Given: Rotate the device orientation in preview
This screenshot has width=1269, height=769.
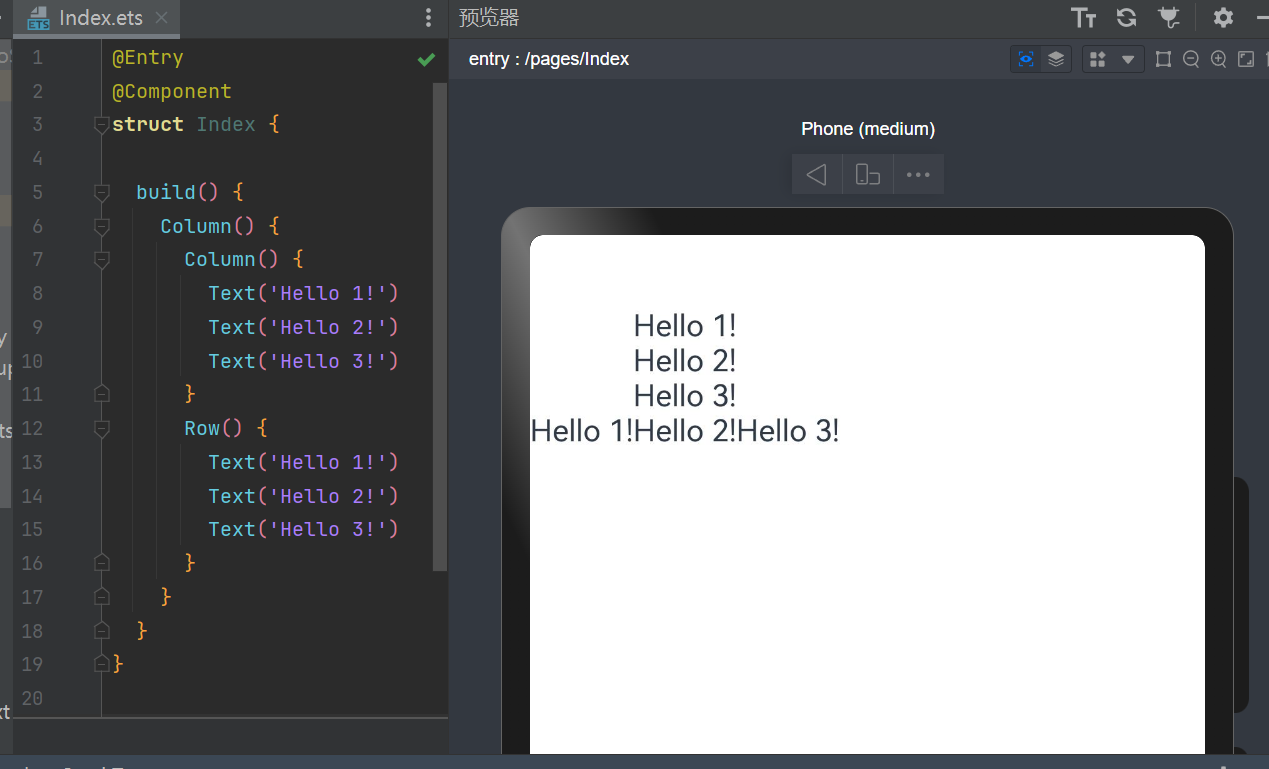Looking at the screenshot, I should point(868,175).
